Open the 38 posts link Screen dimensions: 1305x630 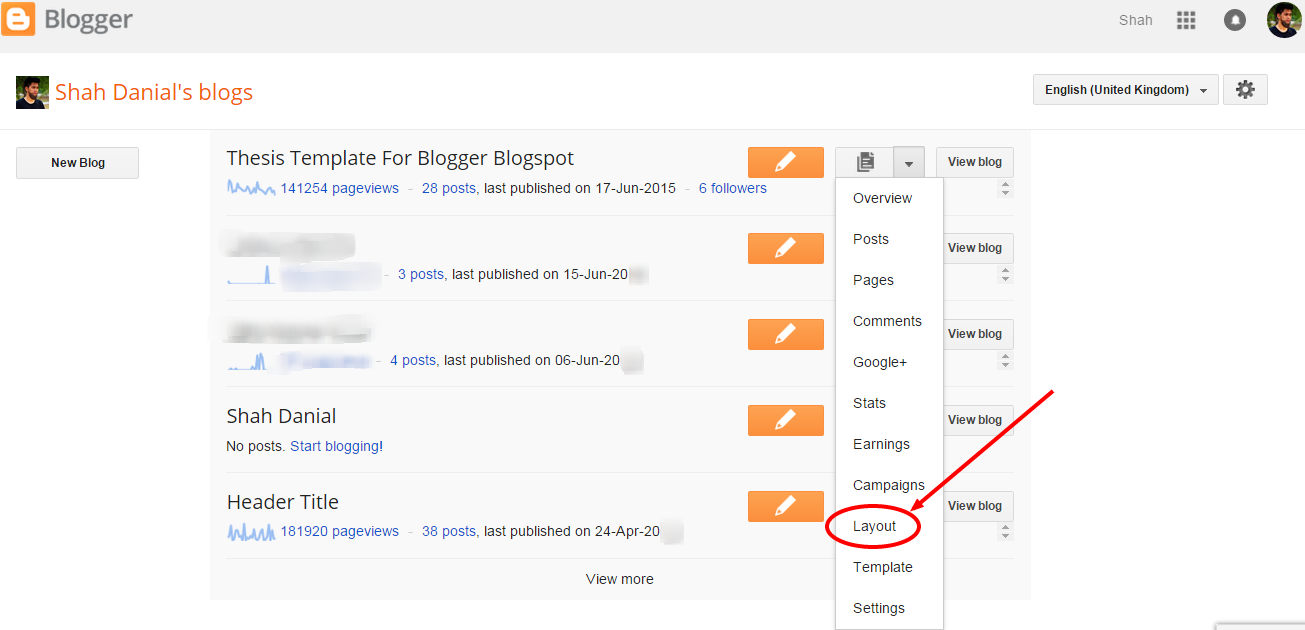(x=449, y=531)
